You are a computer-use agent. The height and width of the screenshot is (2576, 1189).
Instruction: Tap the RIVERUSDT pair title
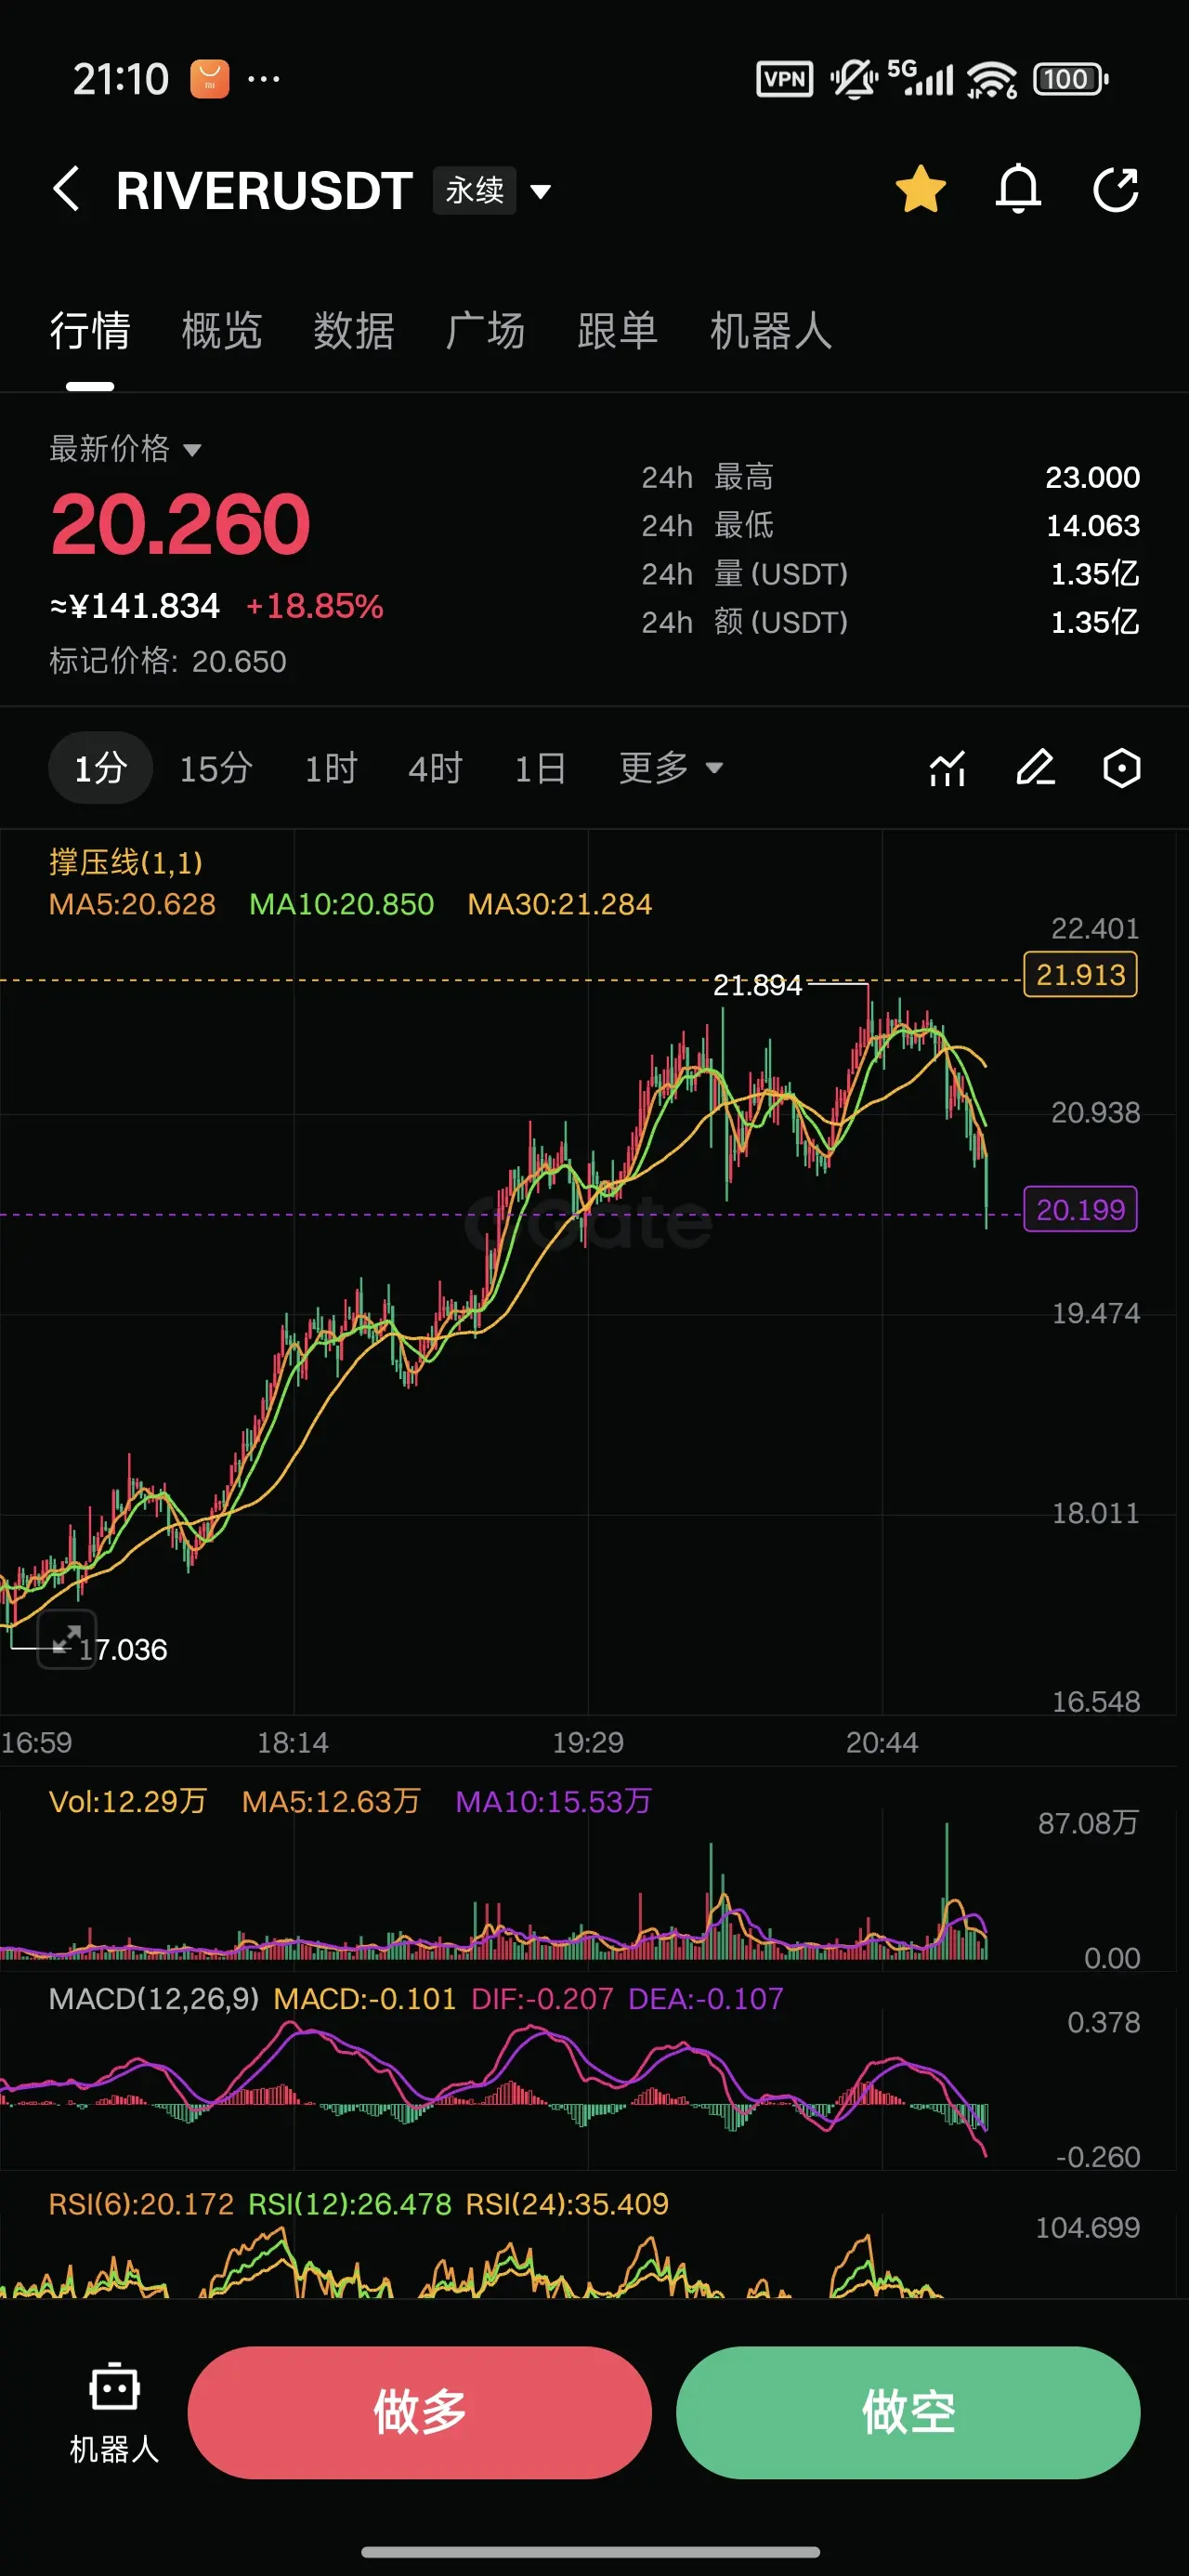coord(264,190)
